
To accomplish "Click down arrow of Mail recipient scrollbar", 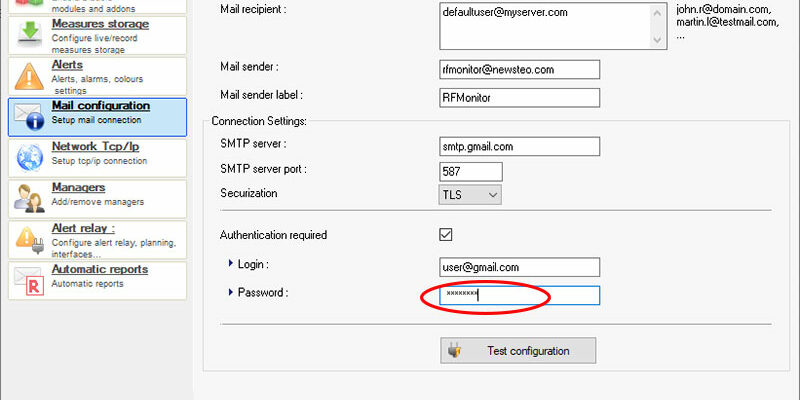I will 657,40.
